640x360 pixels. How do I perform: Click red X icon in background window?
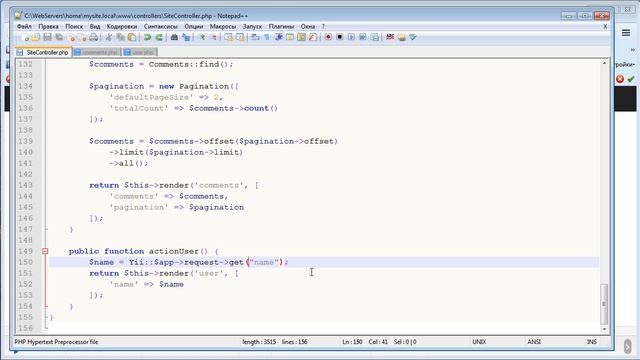tap(620, 79)
